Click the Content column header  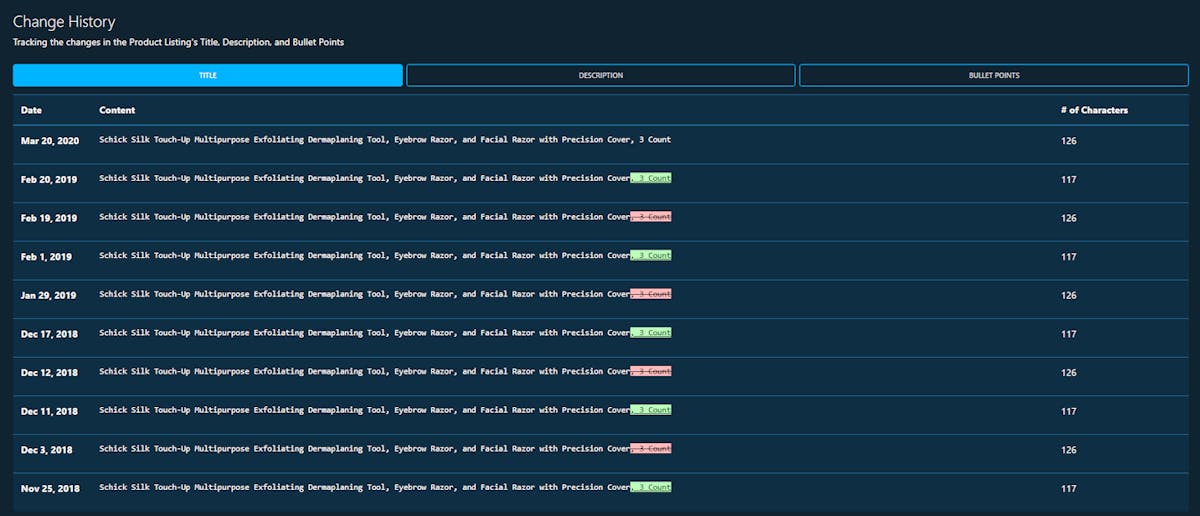click(x=117, y=110)
